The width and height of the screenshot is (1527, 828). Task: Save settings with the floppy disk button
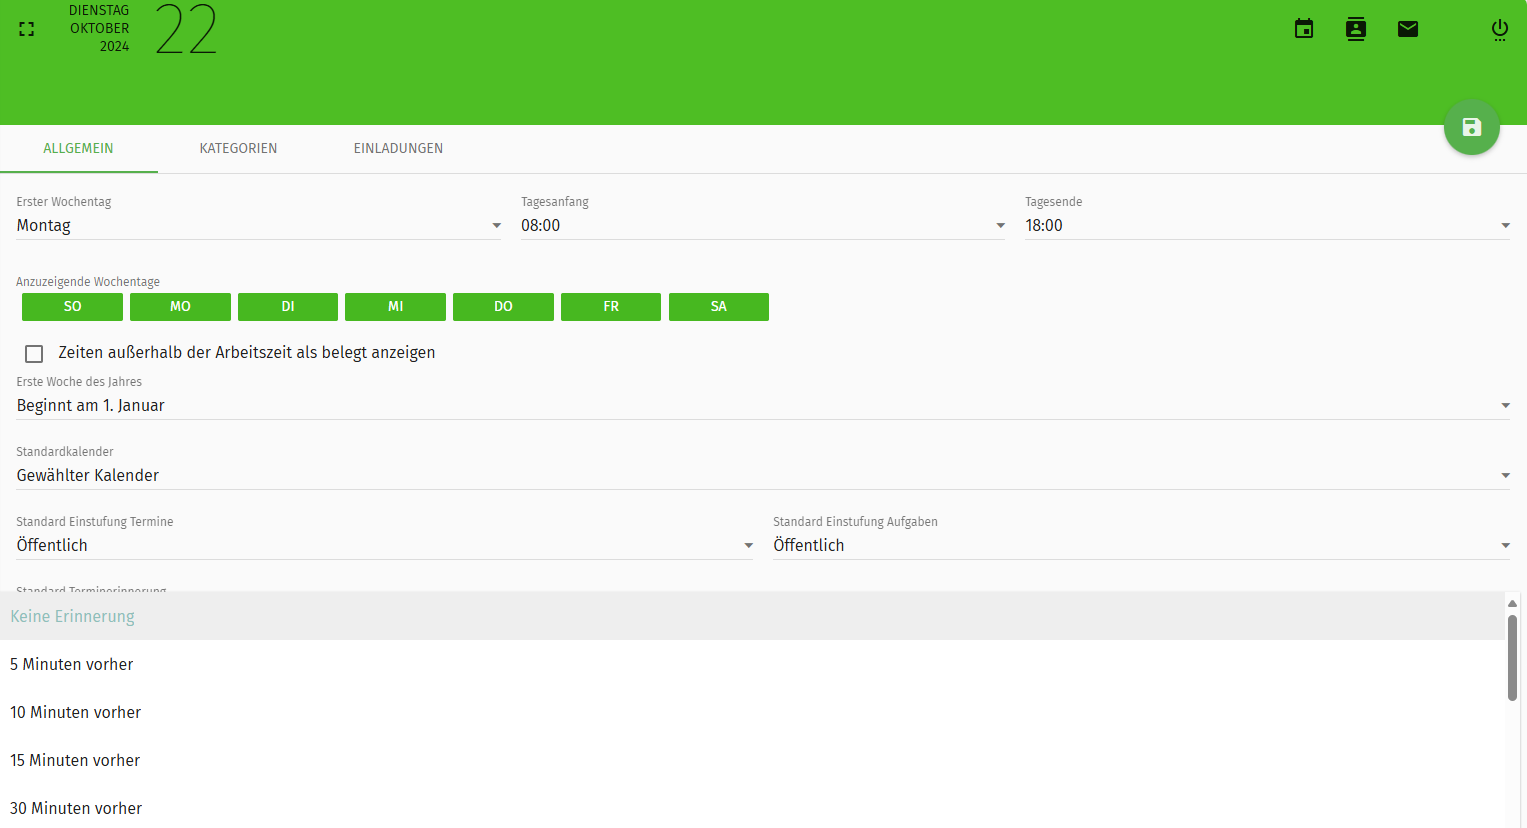tap(1471, 127)
